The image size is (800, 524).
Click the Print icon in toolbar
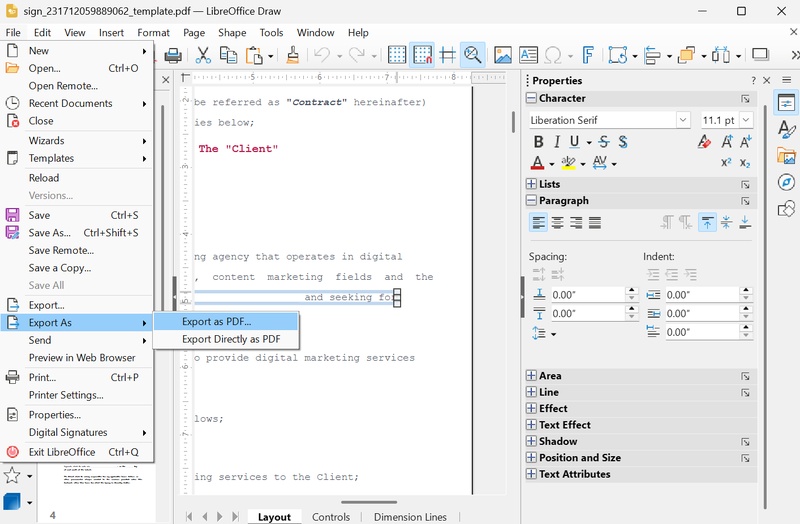point(173,55)
